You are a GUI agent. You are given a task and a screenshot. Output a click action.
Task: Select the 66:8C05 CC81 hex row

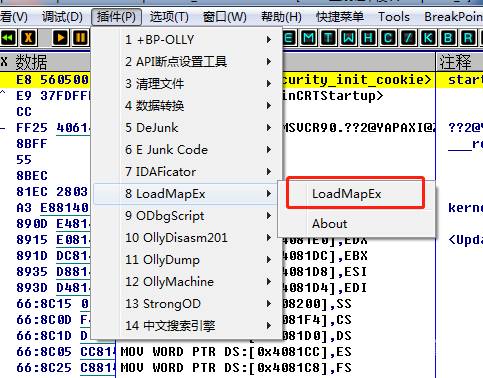point(65,352)
